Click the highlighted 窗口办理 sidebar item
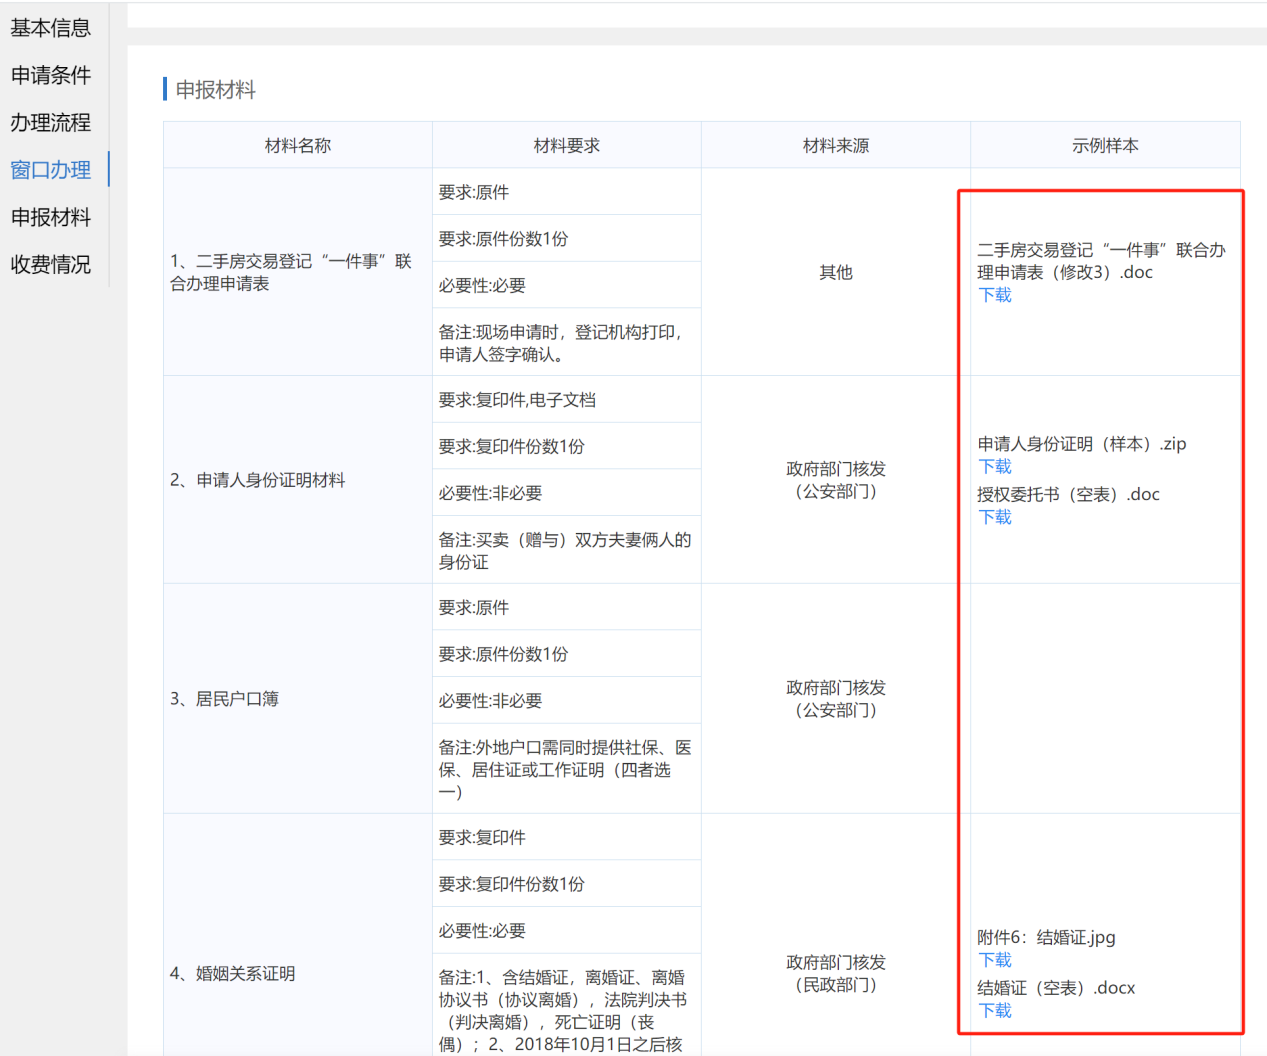Screen dimensions: 1267x1056 [51, 170]
